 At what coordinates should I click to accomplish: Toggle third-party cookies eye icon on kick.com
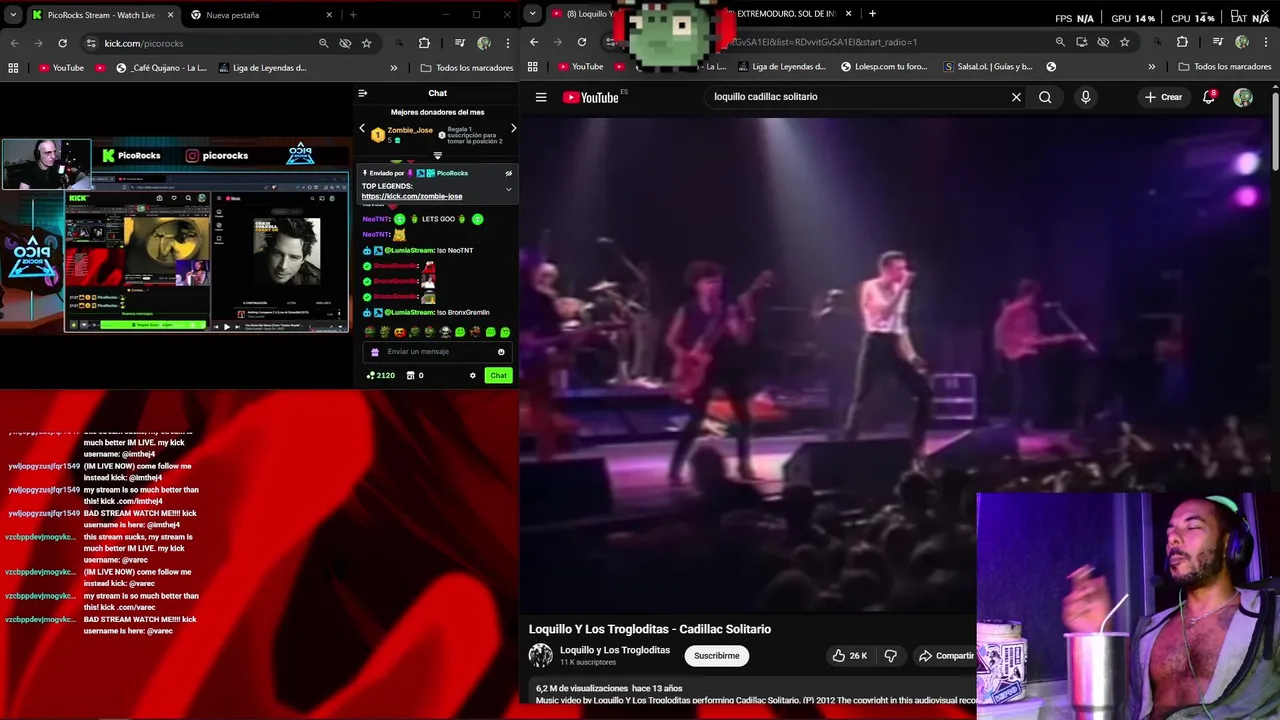[x=345, y=43]
